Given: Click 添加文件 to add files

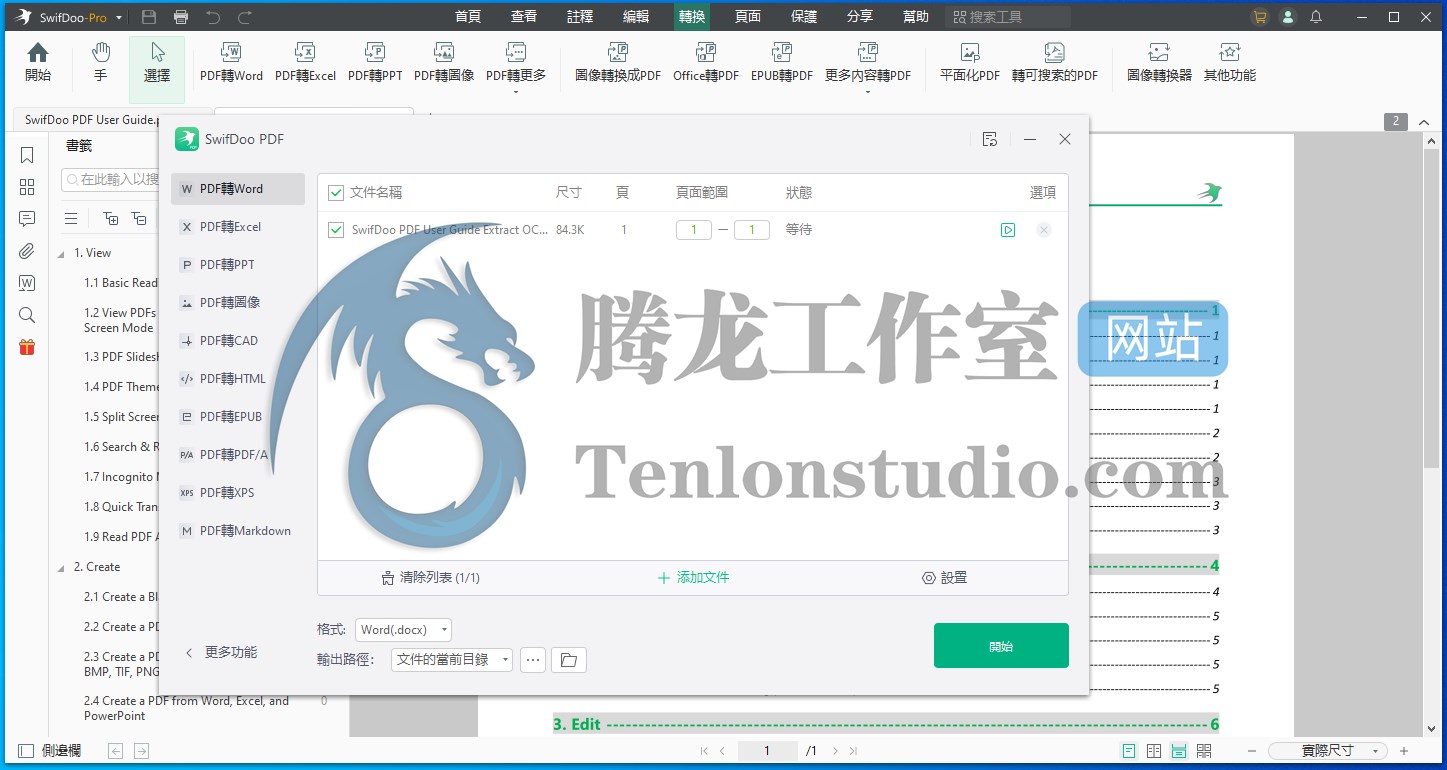Looking at the screenshot, I should point(693,578).
